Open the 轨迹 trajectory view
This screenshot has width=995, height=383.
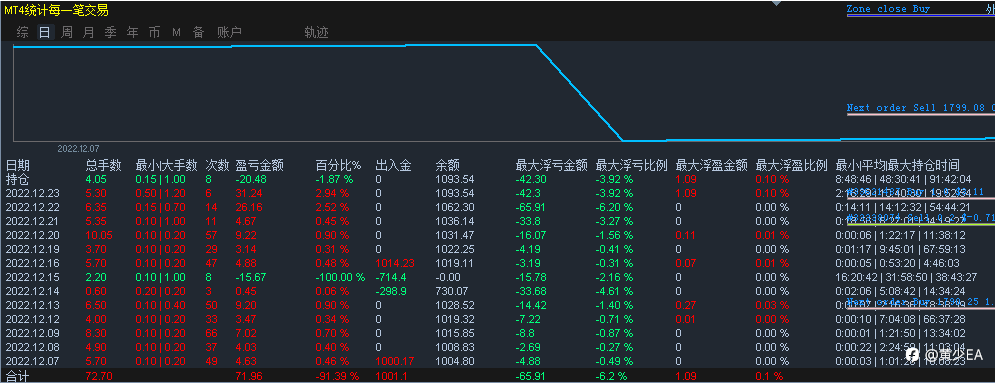pyautogui.click(x=317, y=32)
